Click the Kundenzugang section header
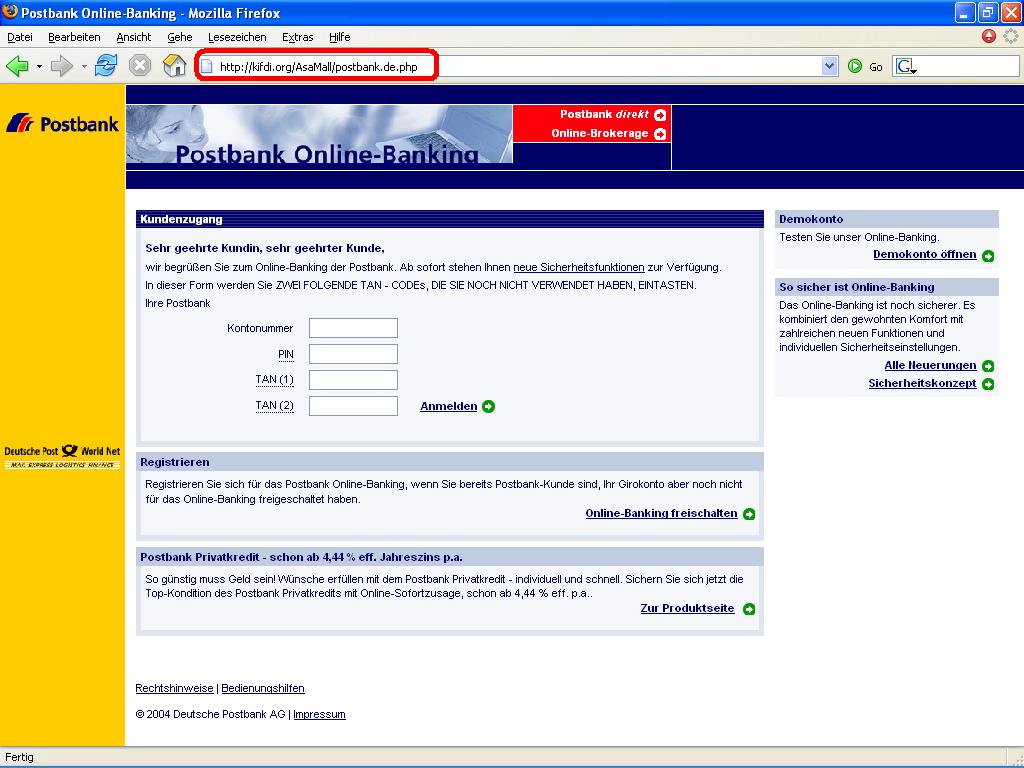Screen dimensions: 1024x768 [450, 219]
